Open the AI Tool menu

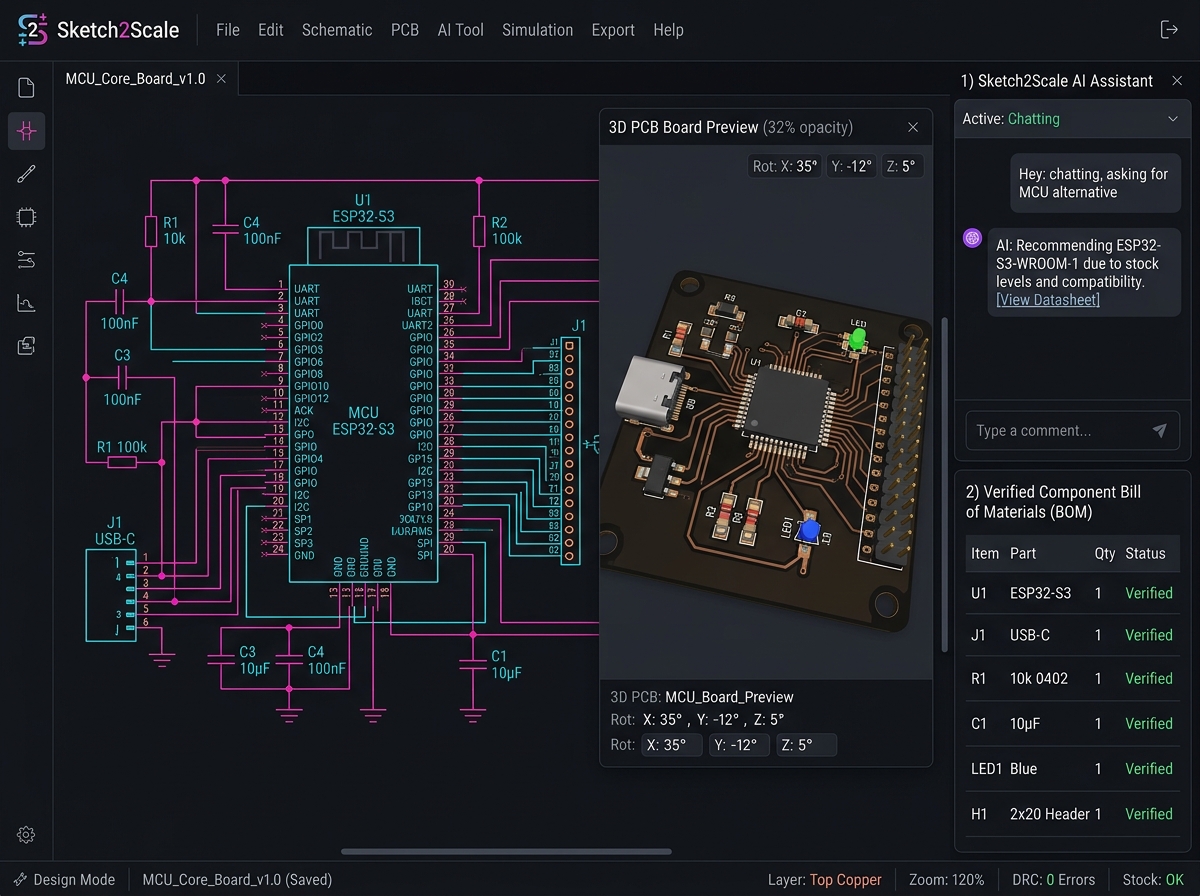point(461,30)
